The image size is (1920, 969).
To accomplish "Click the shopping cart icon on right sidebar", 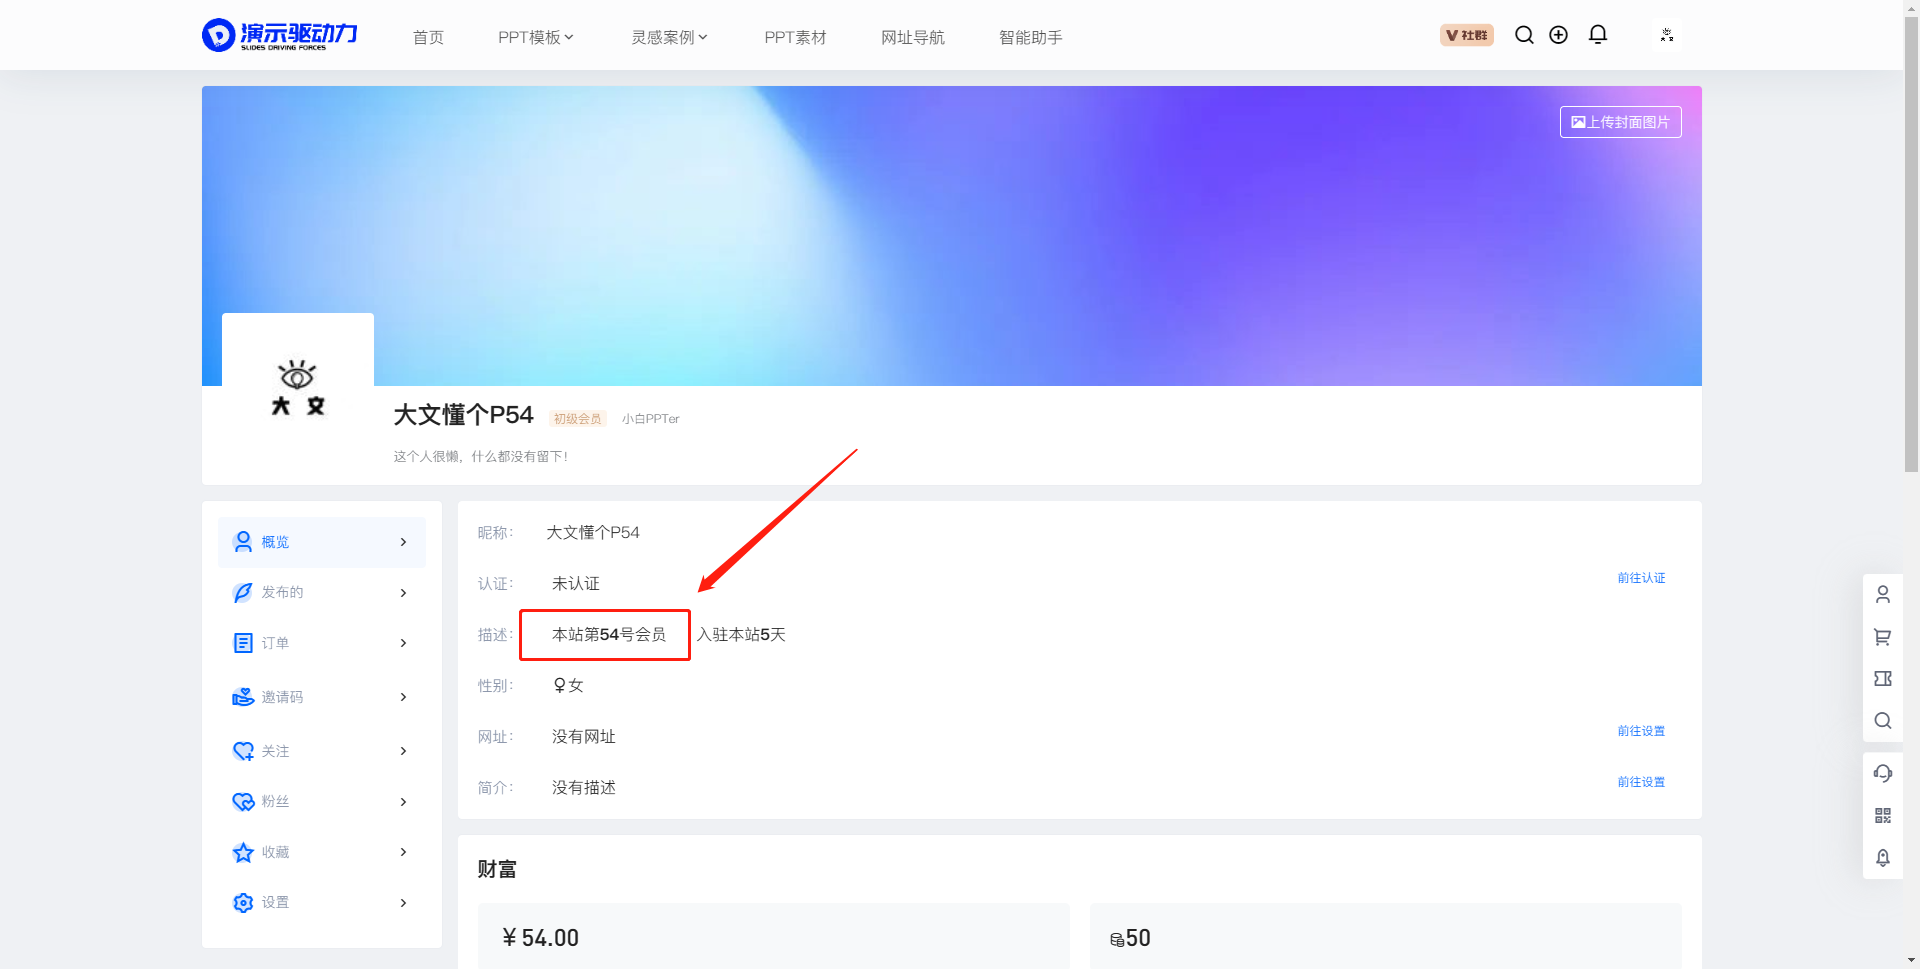I will pos(1884,636).
